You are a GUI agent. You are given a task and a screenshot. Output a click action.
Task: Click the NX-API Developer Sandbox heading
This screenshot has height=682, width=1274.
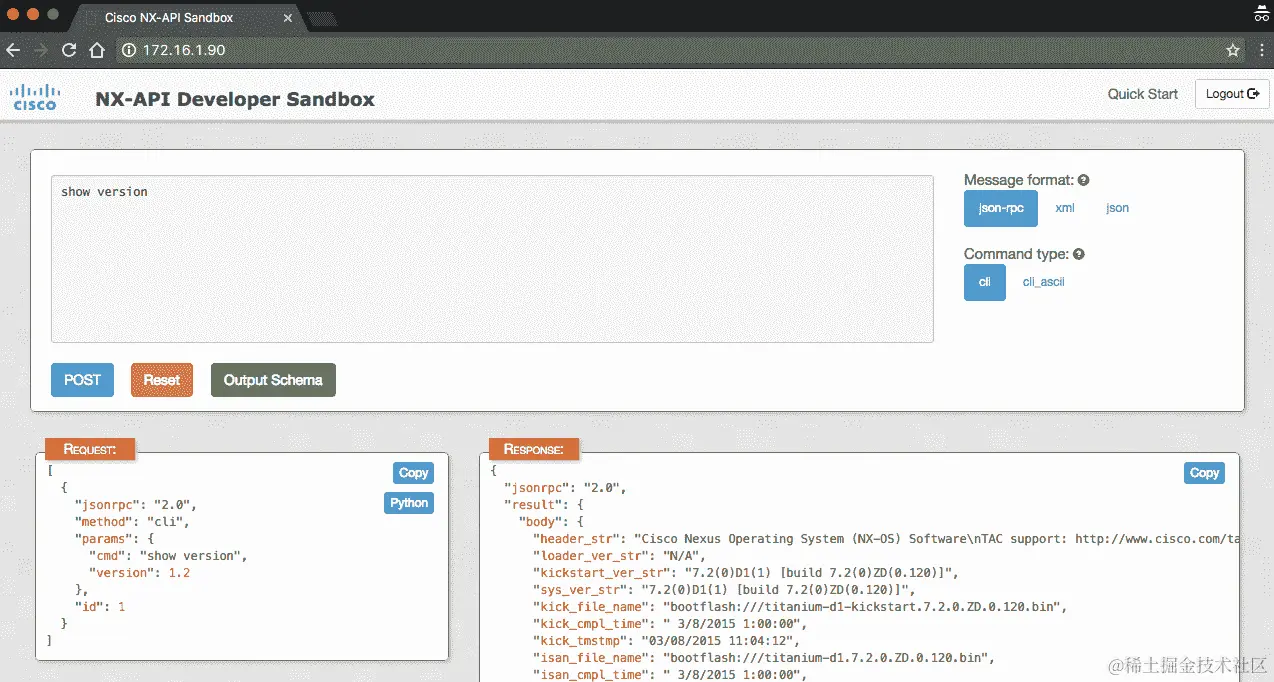click(235, 99)
